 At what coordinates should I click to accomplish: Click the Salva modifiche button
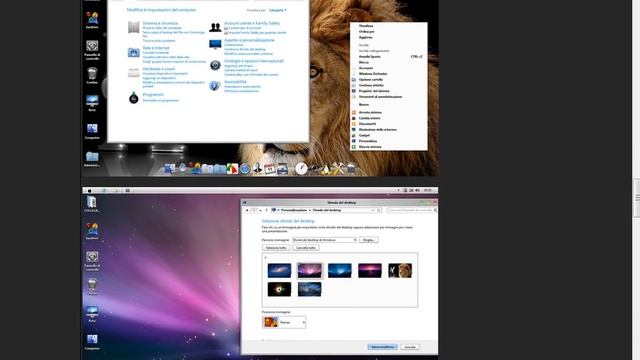coord(382,347)
